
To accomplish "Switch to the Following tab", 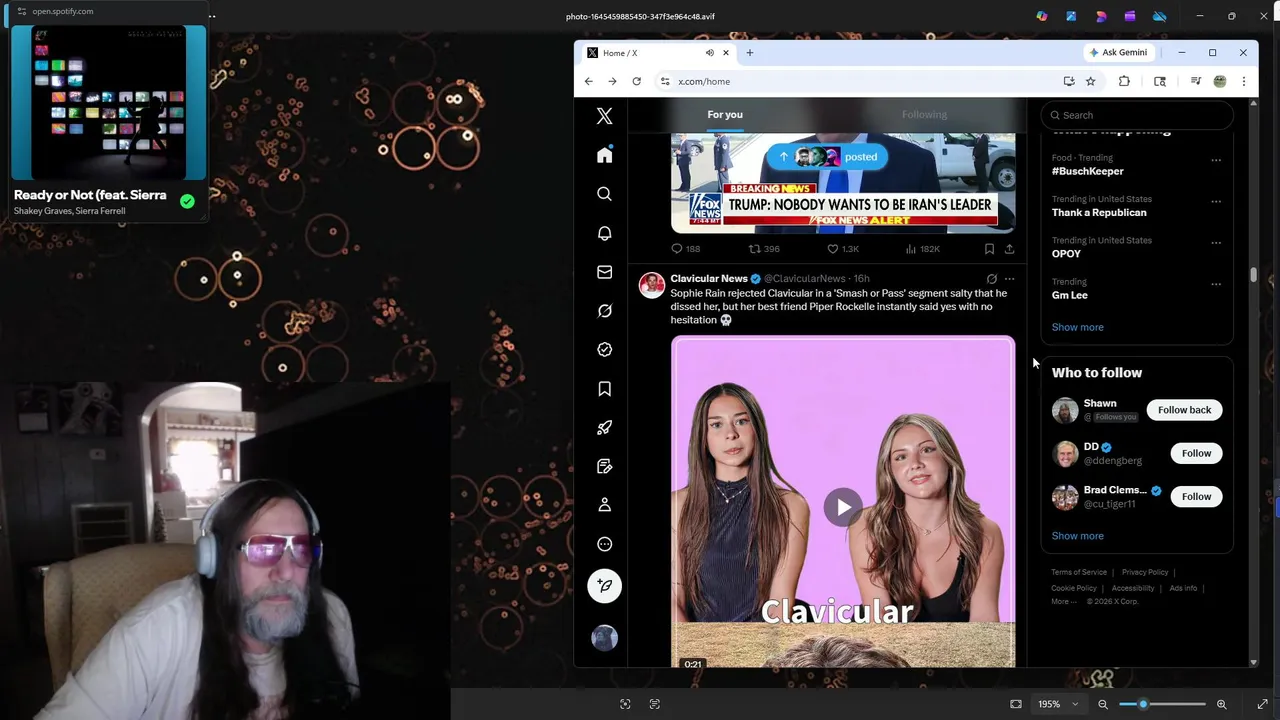I will [924, 114].
